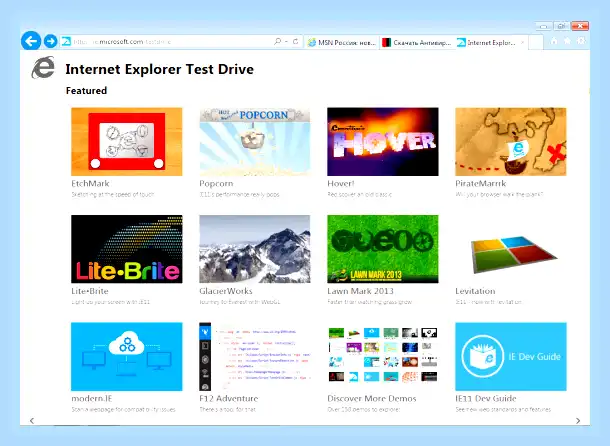610x446 pixels.
Task: Open a new blank tab
Action: point(536,42)
